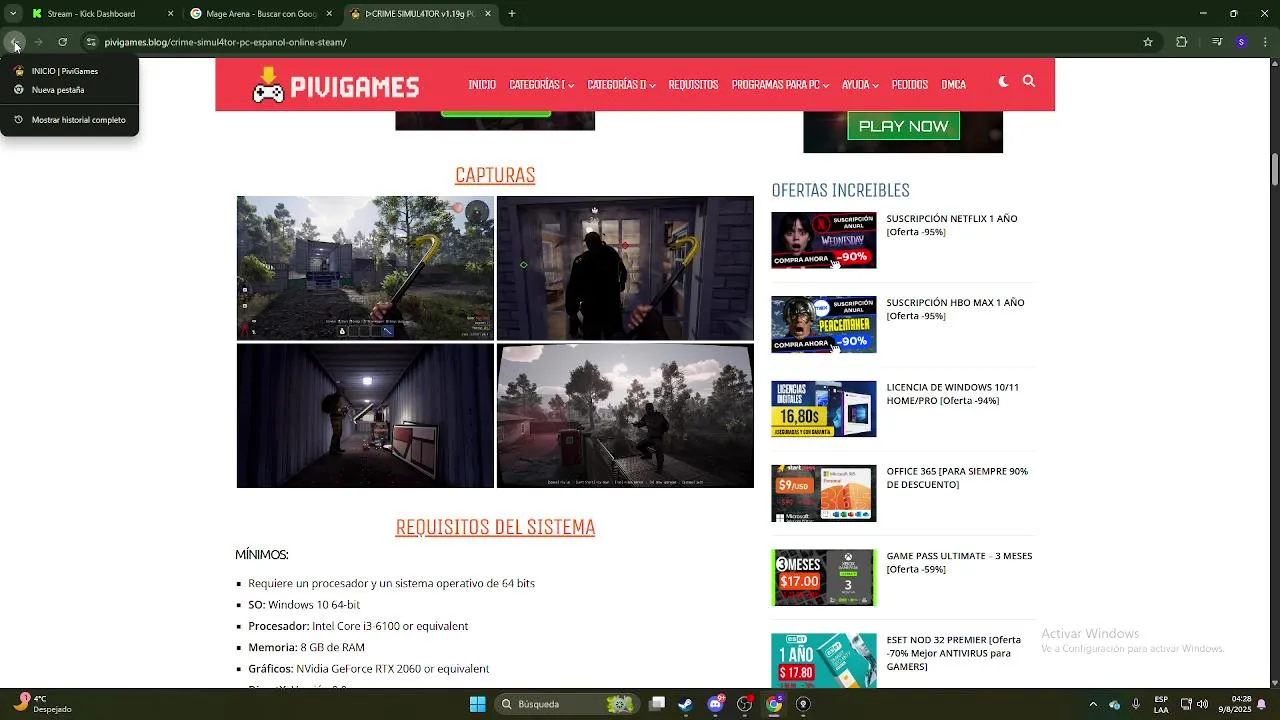The height and width of the screenshot is (720, 1280).
Task: Open the REQUISITOS nav link
Action: coord(693,85)
